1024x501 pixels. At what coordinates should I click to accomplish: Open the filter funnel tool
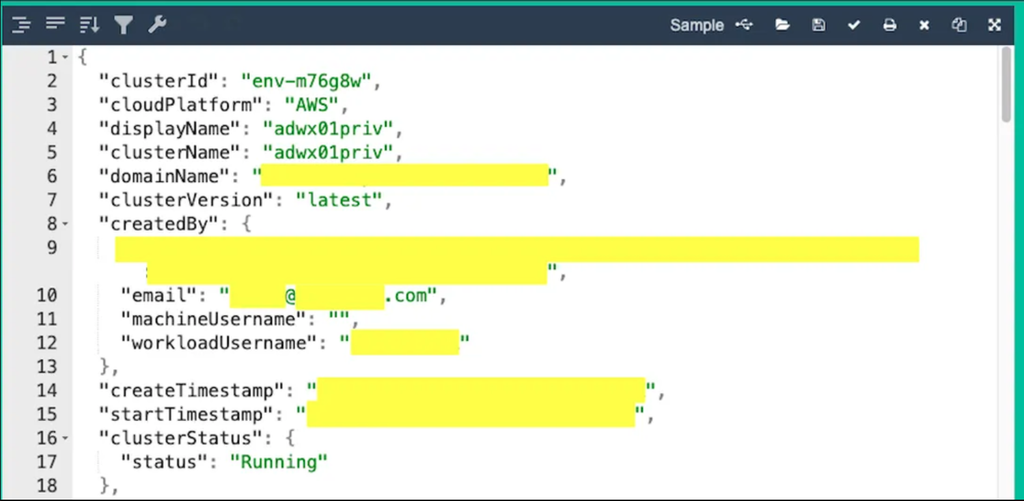point(123,25)
